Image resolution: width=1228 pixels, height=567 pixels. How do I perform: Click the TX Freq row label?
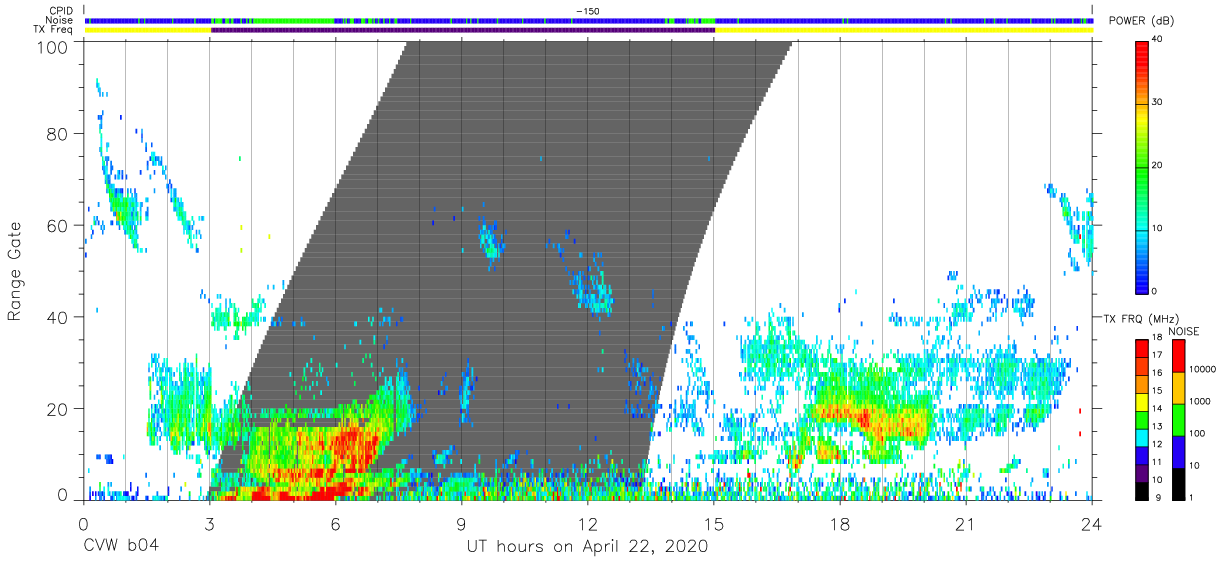click(x=55, y=30)
